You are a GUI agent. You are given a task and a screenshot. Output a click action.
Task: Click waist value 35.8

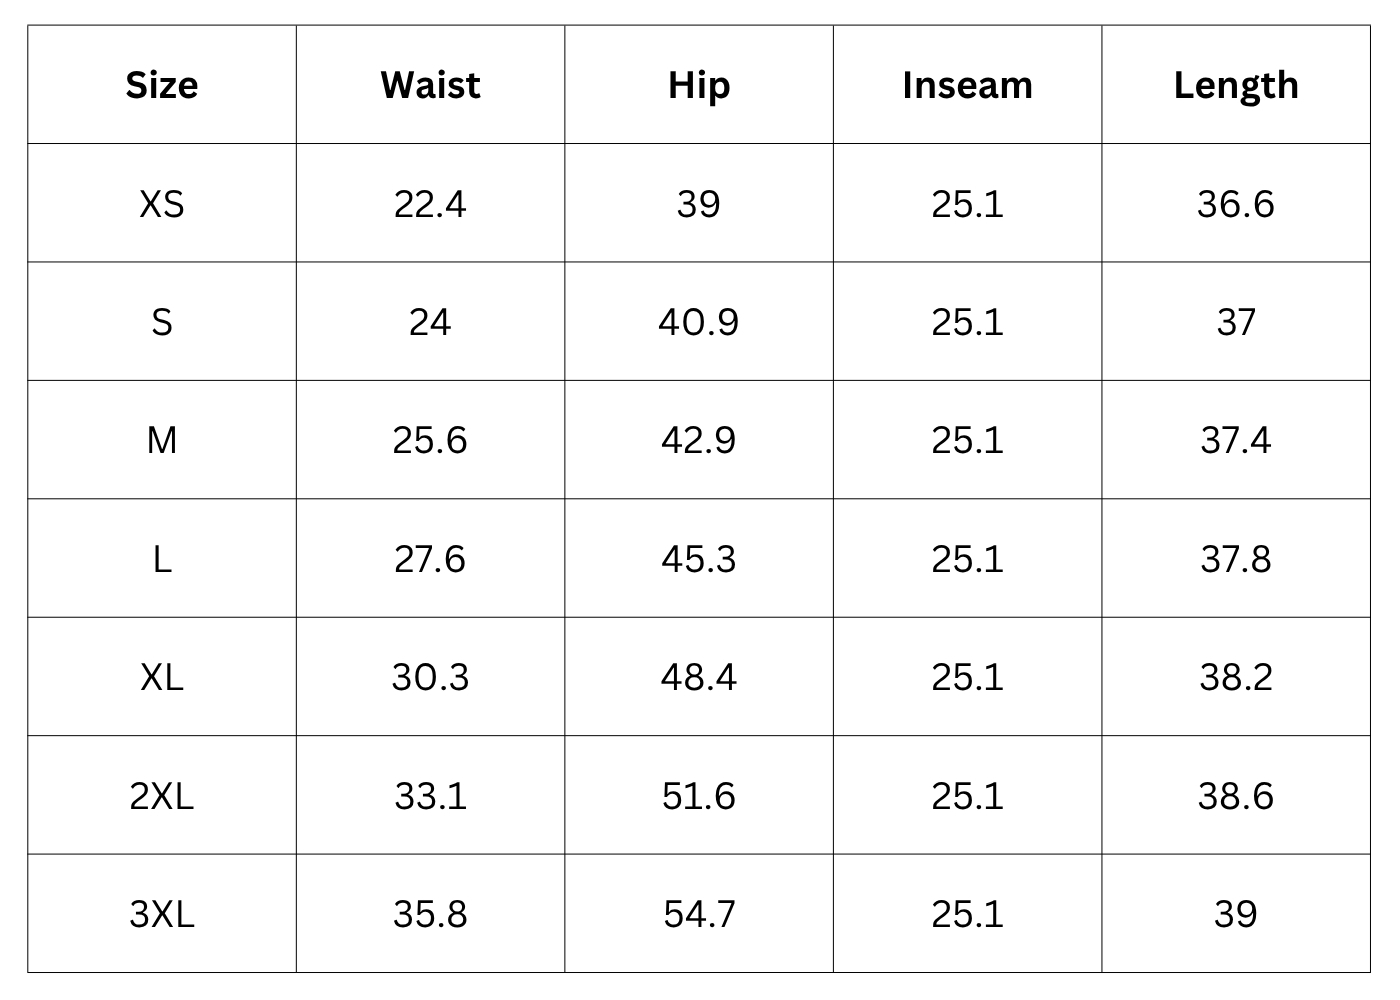click(430, 914)
